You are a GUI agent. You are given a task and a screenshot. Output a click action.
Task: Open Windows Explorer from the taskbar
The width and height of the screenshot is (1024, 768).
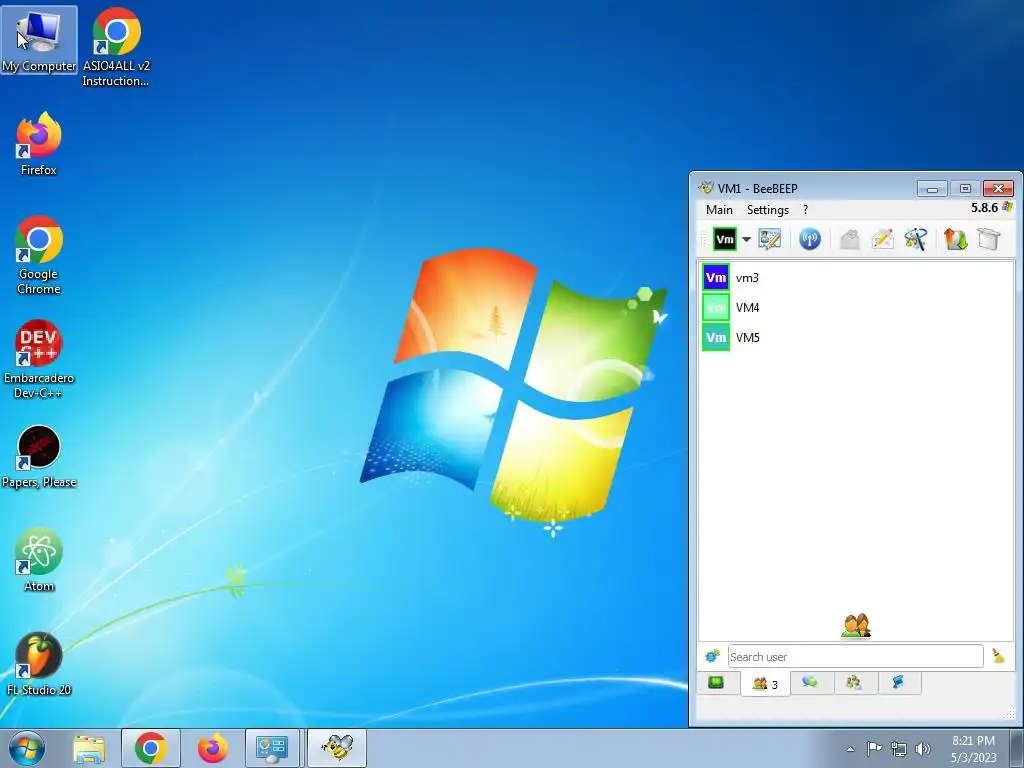click(x=89, y=748)
